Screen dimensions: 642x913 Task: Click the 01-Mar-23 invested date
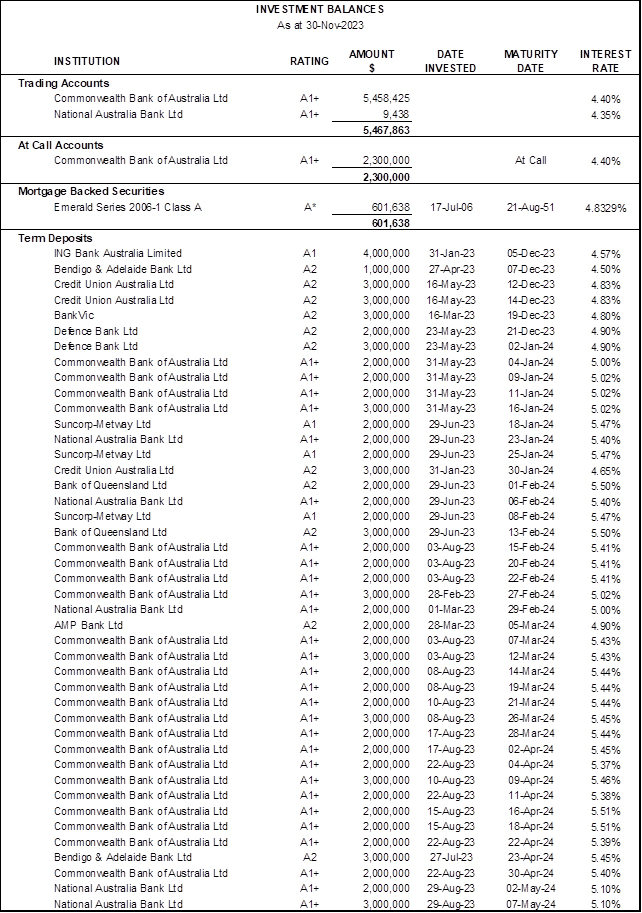click(x=451, y=609)
